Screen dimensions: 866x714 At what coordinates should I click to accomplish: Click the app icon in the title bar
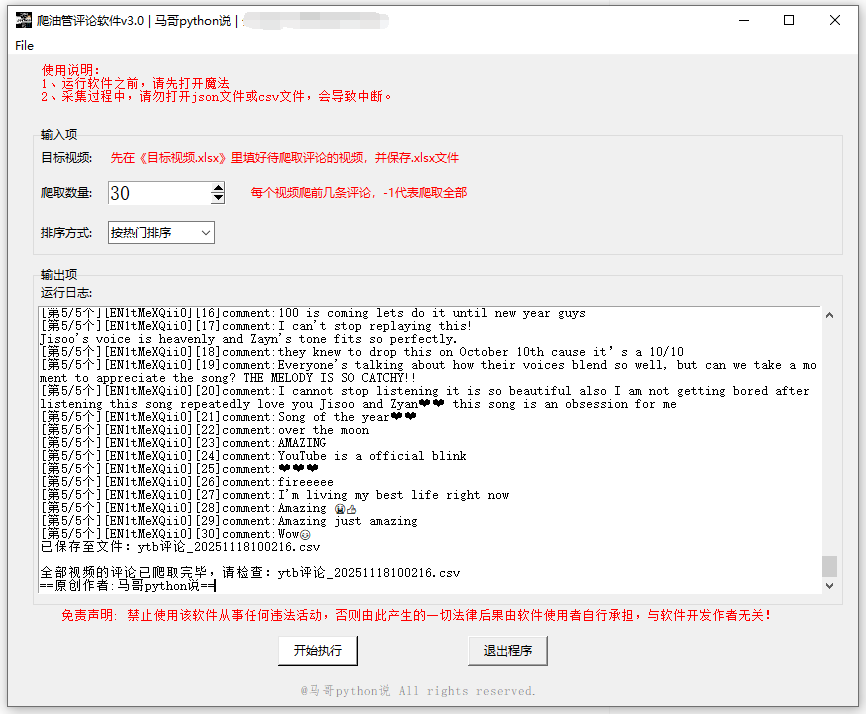click(24, 20)
